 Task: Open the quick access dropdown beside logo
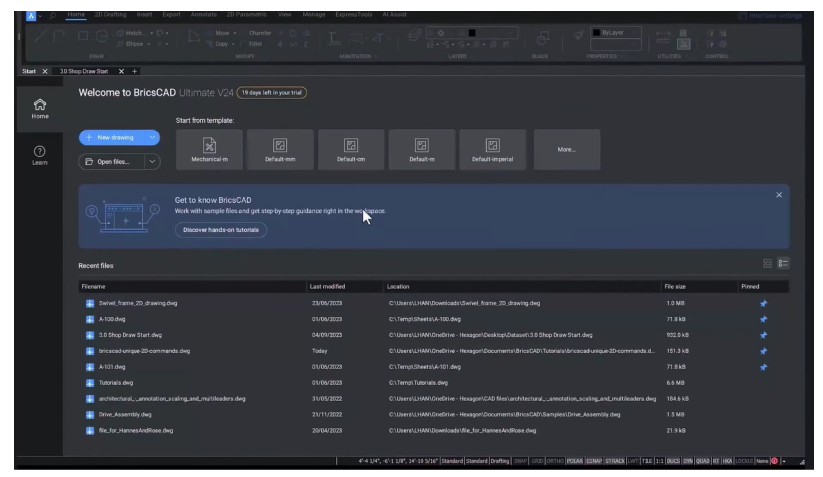point(40,16)
